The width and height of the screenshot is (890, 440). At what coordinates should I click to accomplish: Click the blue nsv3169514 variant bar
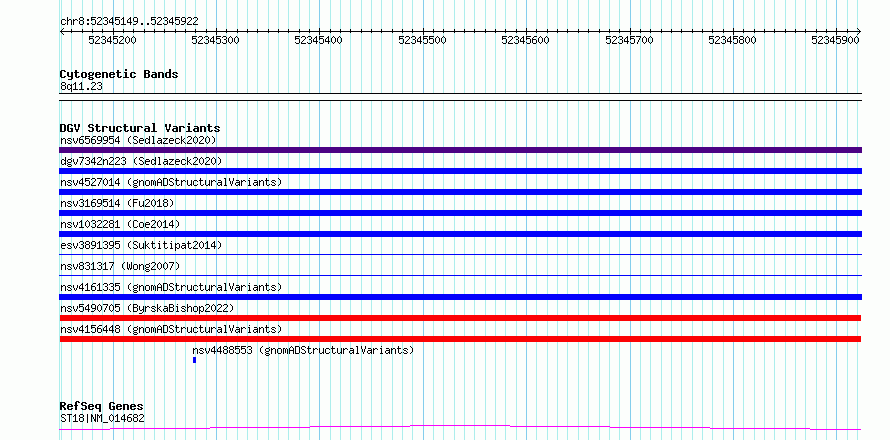point(460,213)
